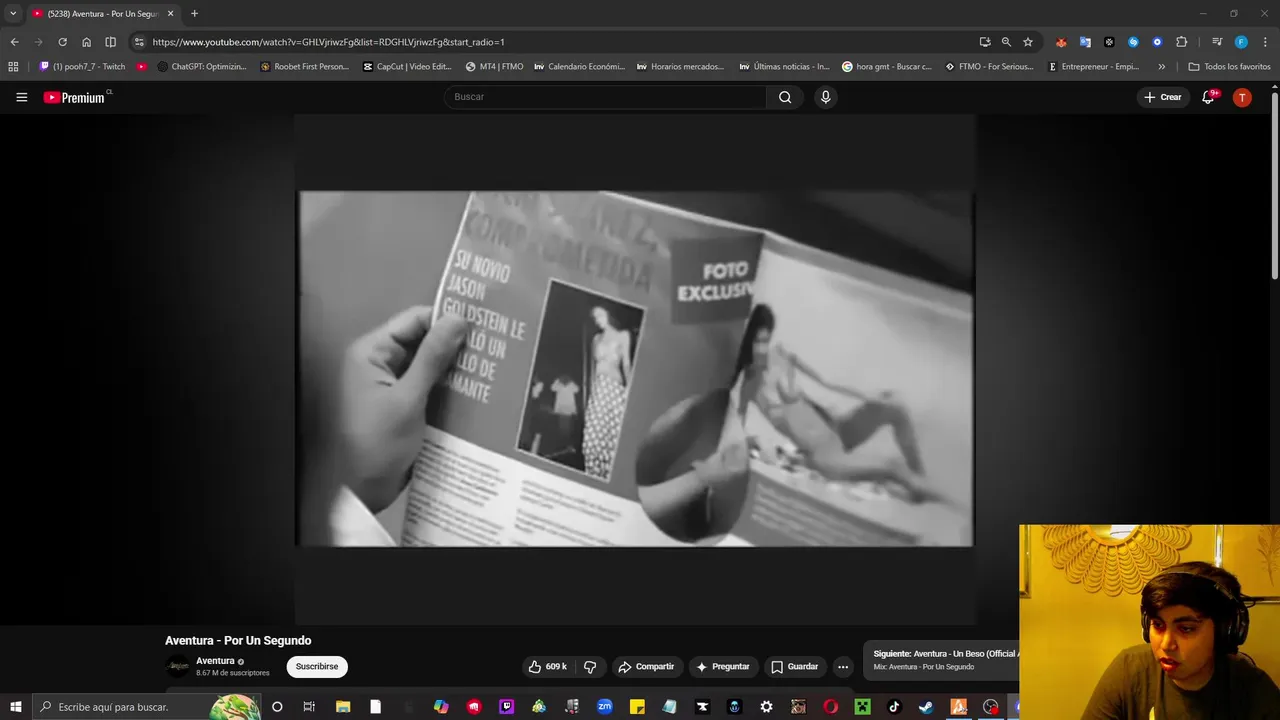This screenshot has width=1280, height=720.
Task: Open the browser three-dot settings menu
Action: (x=1265, y=42)
